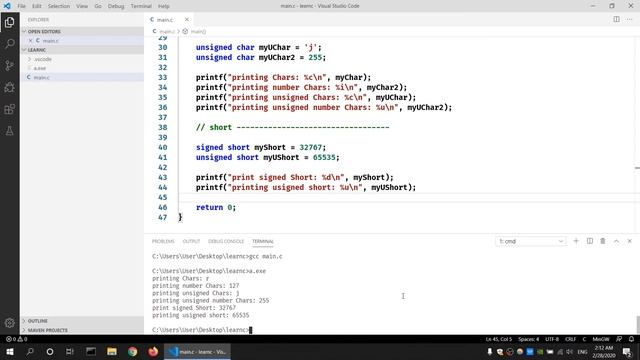
Task: Collapse the Open Editors section
Action: [x=82, y=31]
